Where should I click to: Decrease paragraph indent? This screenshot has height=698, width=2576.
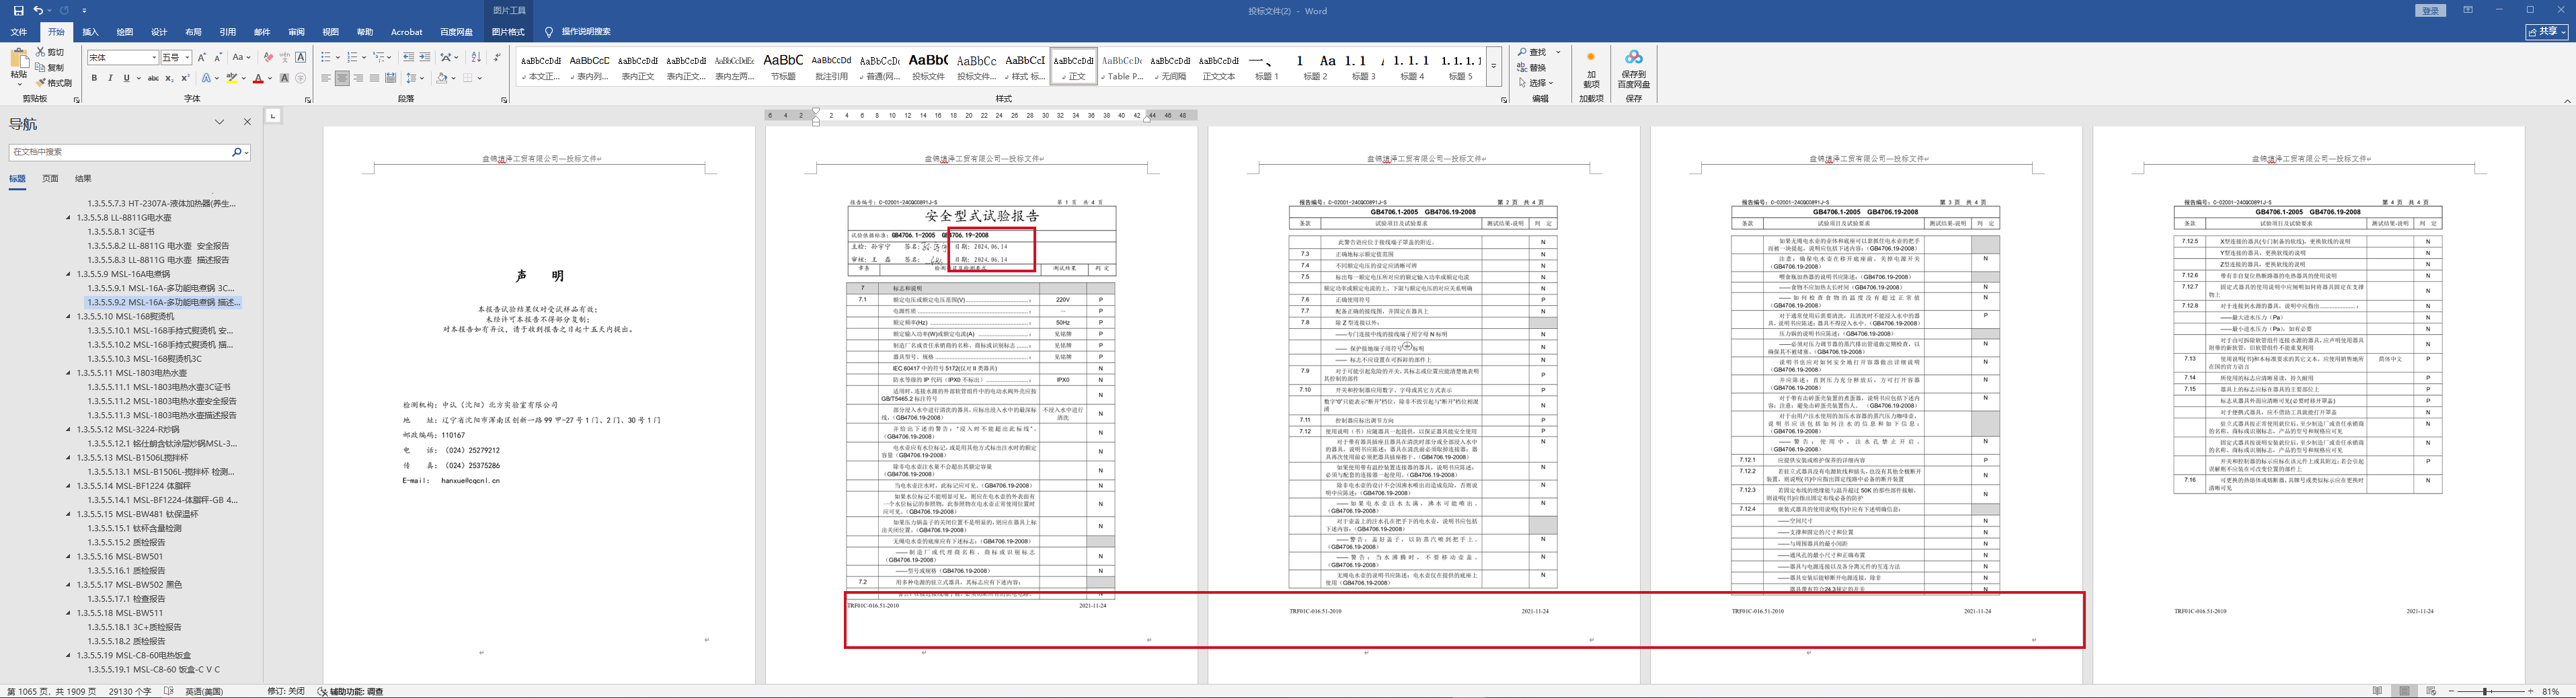tap(408, 58)
